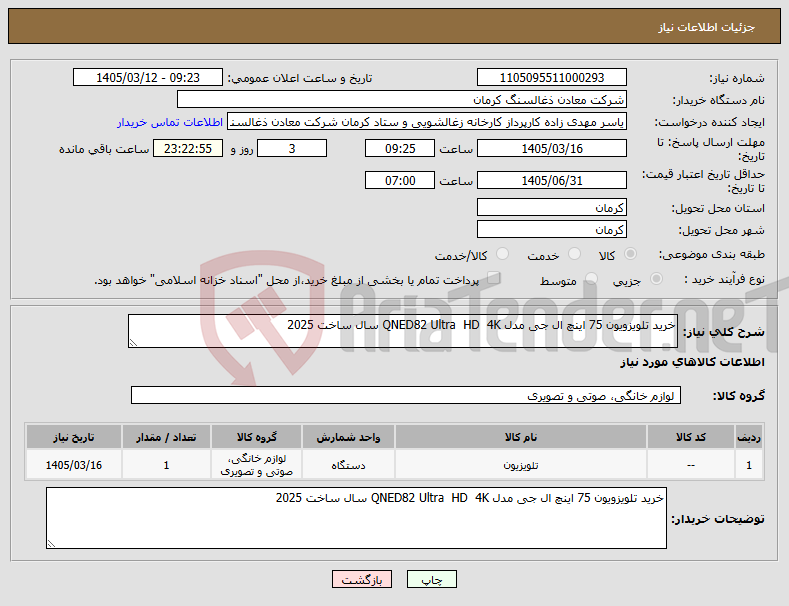Click the request creator name field
Screen dimensions: 789x606
[427, 121]
